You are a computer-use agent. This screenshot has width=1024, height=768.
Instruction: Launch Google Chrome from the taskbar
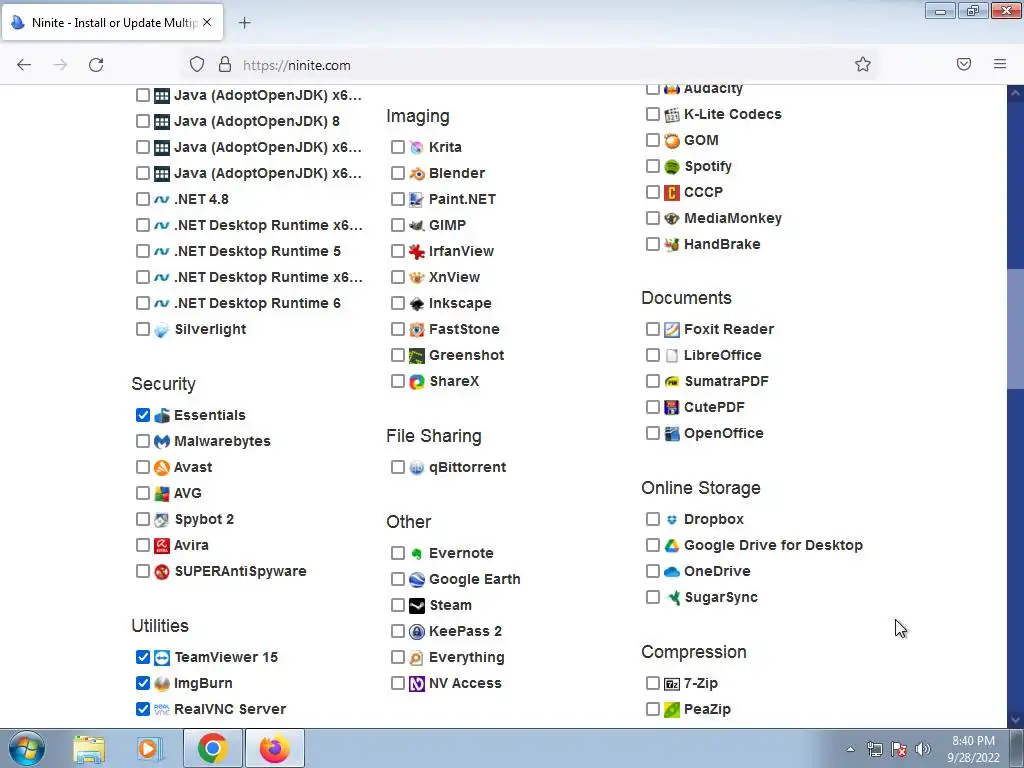tap(212, 748)
